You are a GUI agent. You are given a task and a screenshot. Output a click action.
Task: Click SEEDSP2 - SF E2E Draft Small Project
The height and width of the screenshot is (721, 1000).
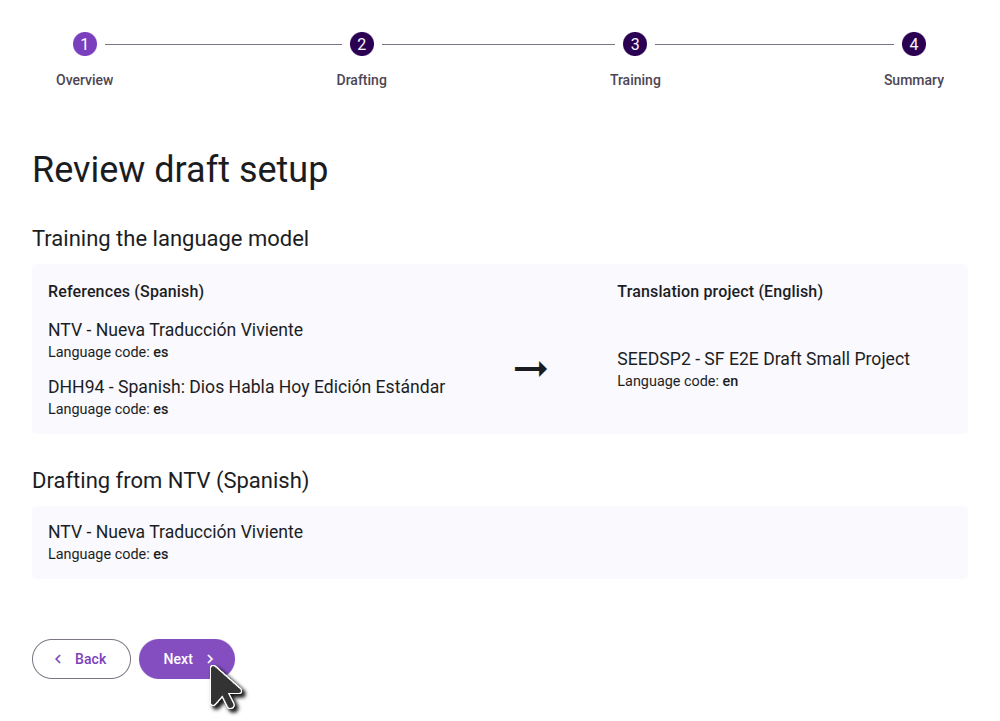click(763, 359)
